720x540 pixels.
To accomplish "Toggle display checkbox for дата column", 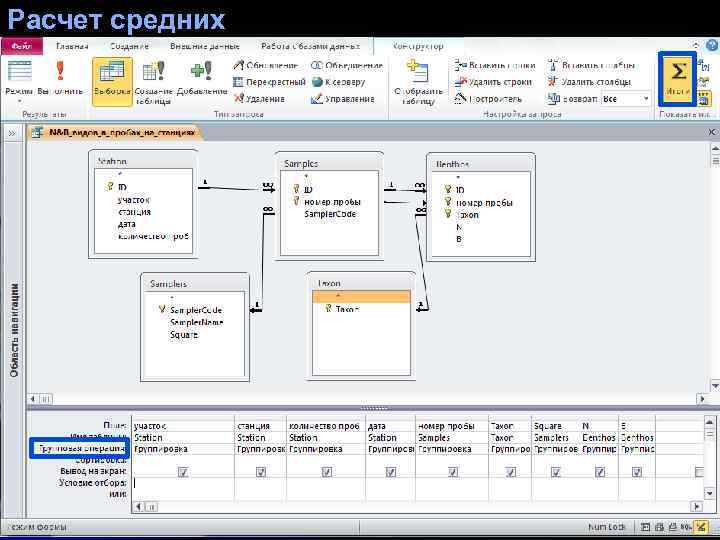I will (x=390, y=472).
